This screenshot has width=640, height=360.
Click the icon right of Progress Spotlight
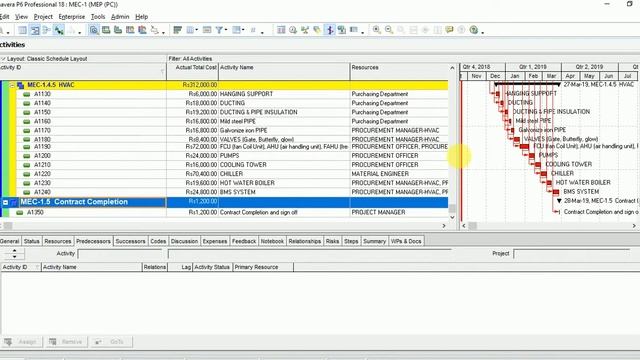[342, 30]
